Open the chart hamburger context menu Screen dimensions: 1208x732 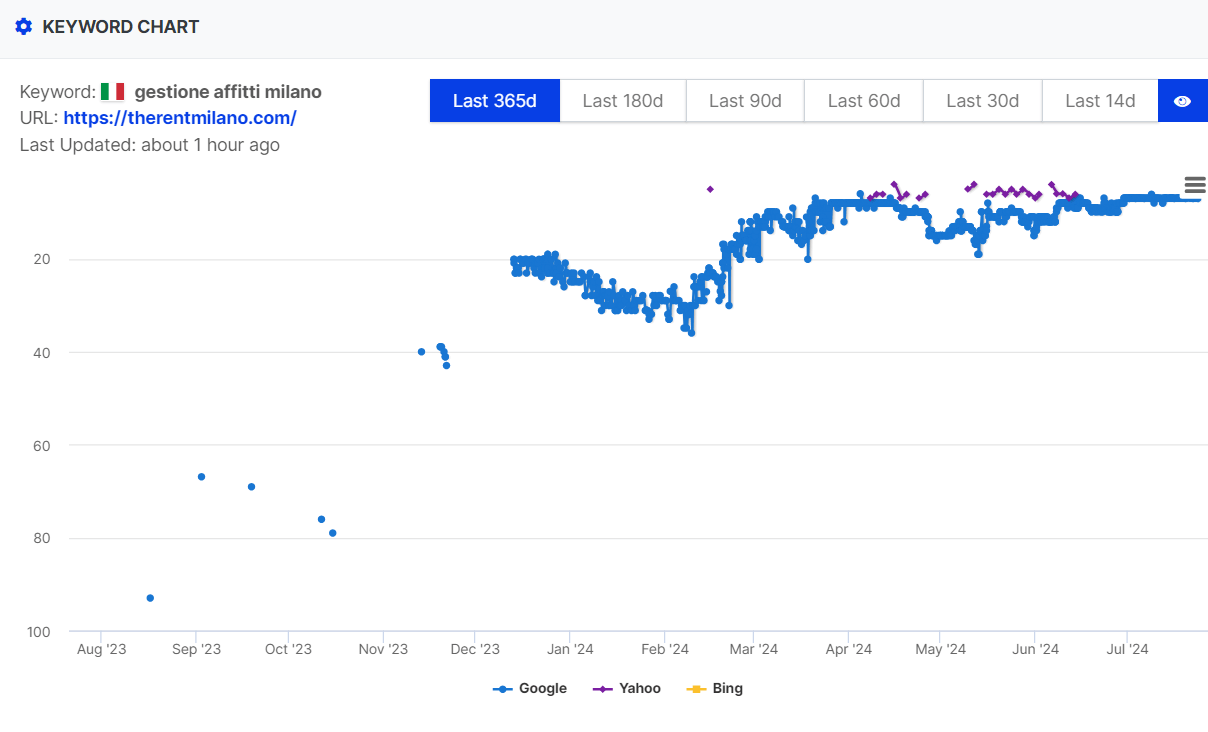pyautogui.click(x=1194, y=185)
